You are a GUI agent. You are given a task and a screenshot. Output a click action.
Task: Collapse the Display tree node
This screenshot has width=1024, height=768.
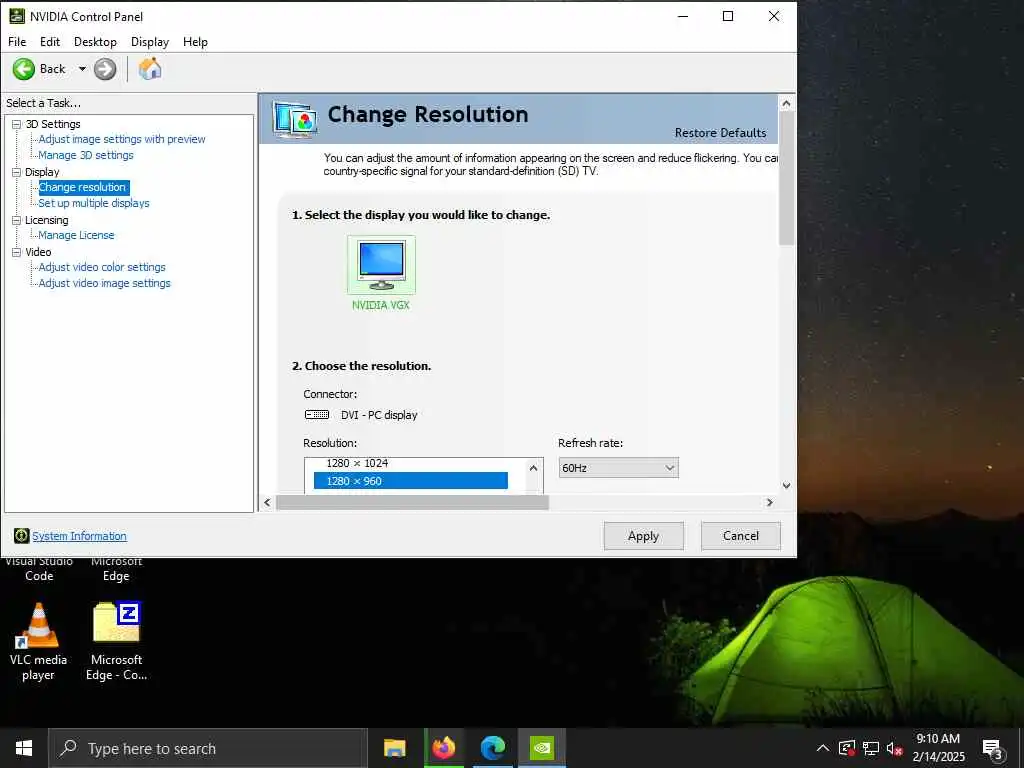pyautogui.click(x=16, y=172)
